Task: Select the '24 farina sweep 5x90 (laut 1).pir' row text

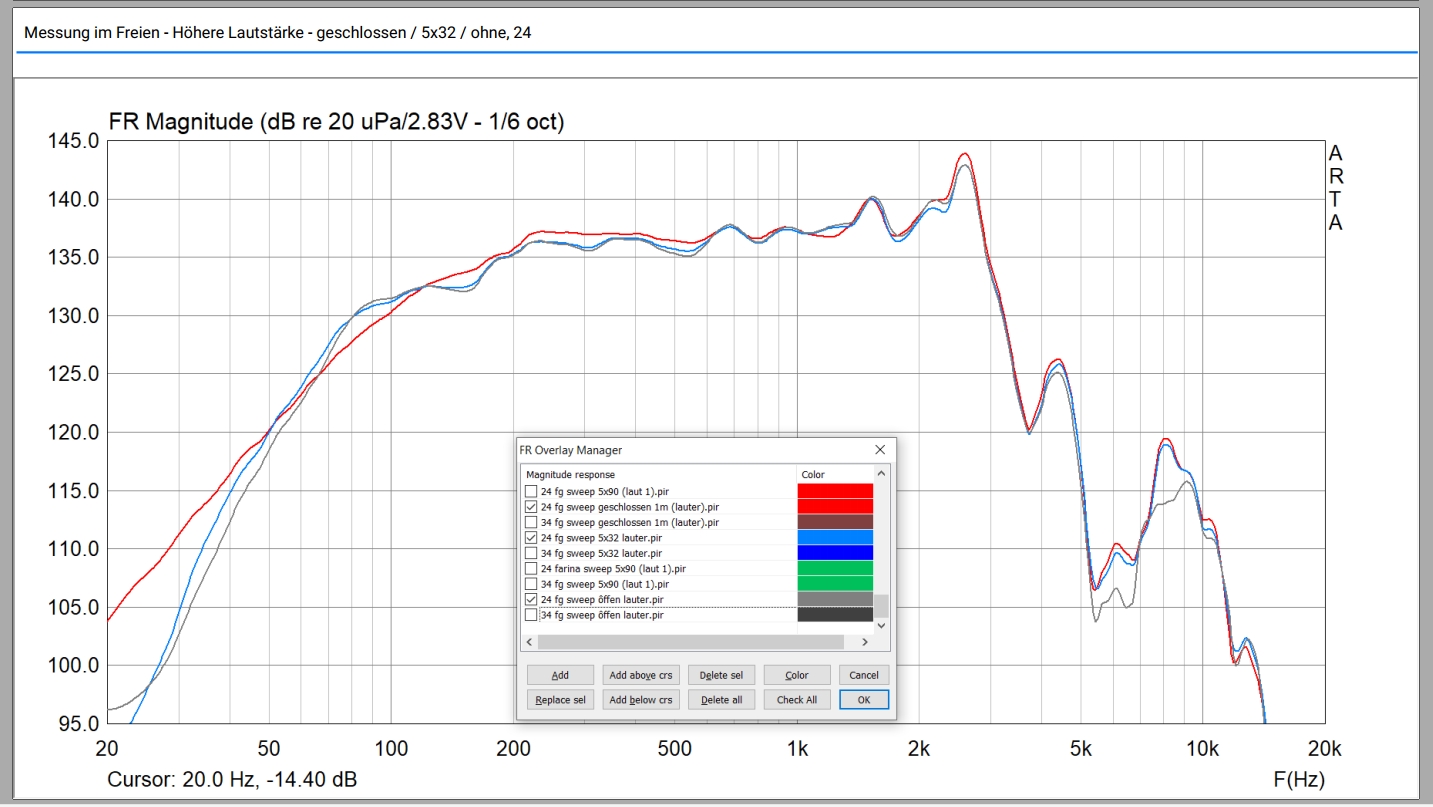Action: click(x=614, y=569)
